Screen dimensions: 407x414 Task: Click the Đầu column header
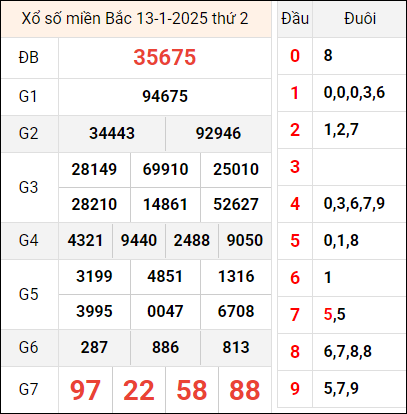click(x=295, y=19)
